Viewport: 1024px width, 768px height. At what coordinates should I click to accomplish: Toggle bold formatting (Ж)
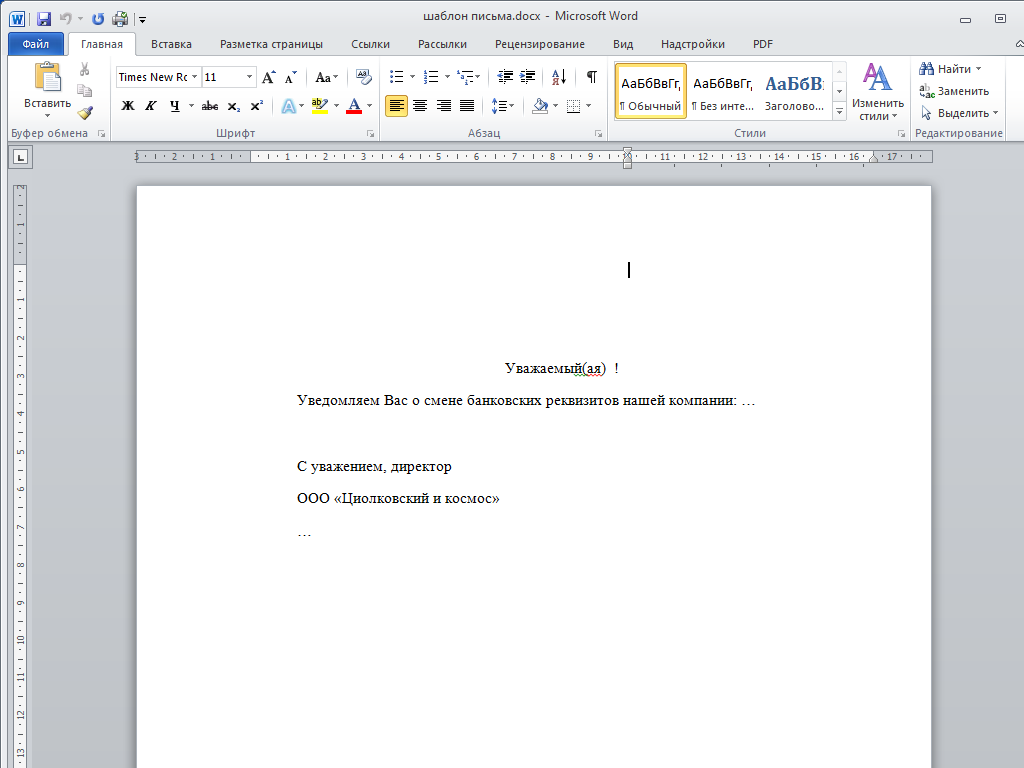coord(128,106)
